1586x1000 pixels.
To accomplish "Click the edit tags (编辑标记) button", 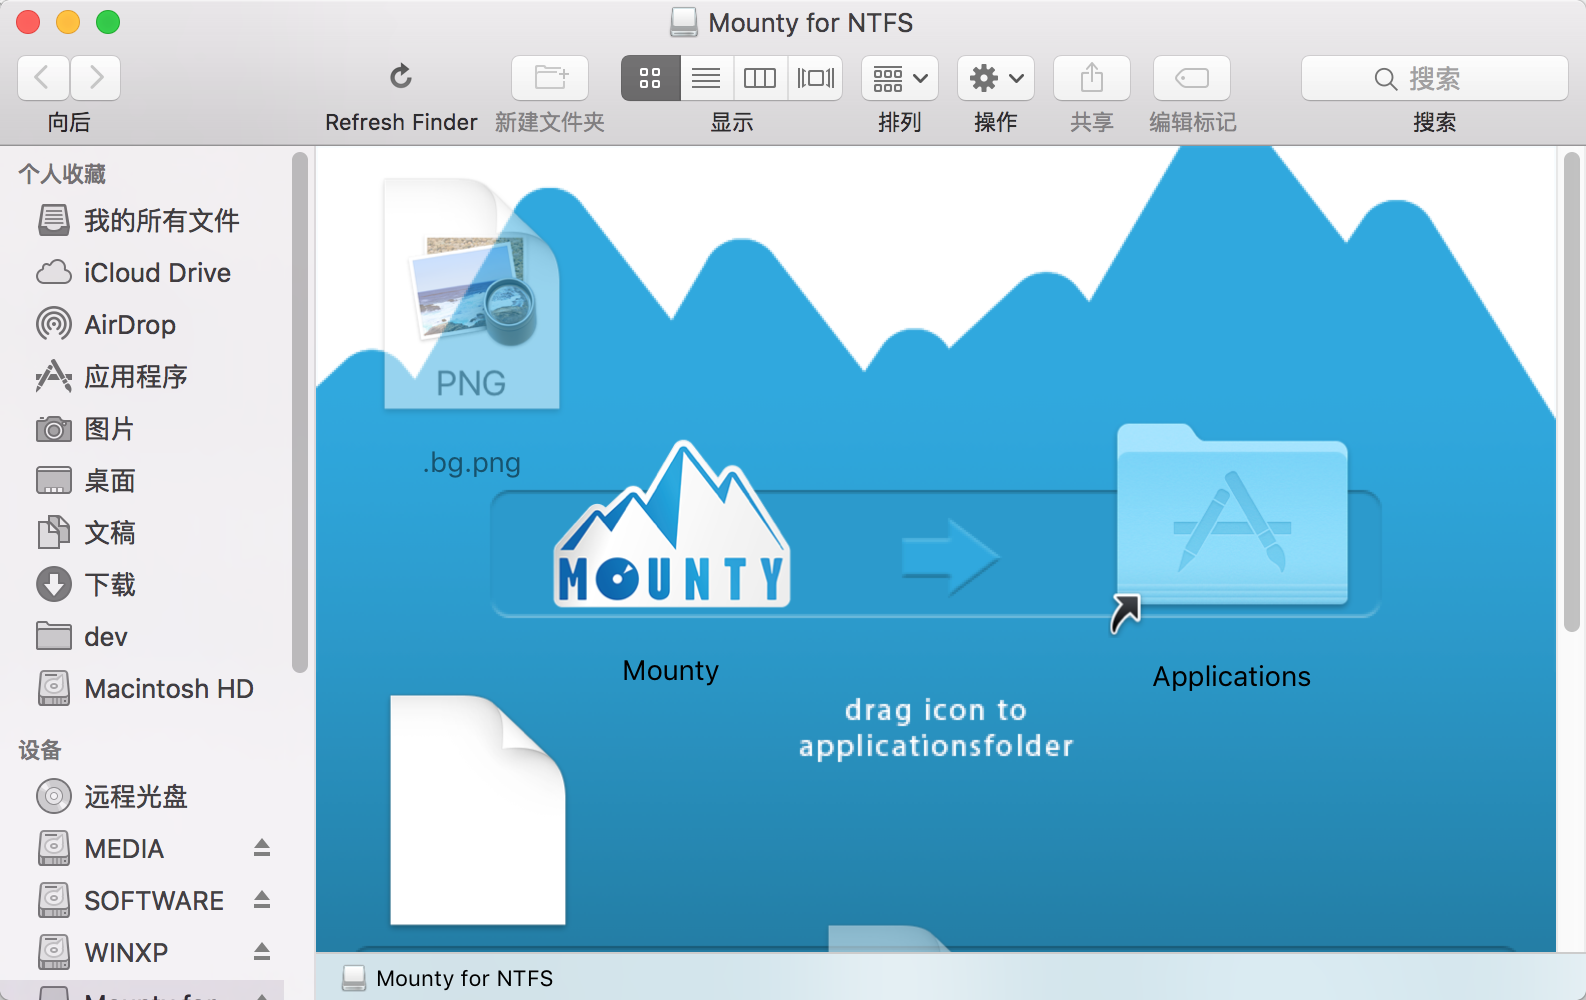I will 1192,78.
